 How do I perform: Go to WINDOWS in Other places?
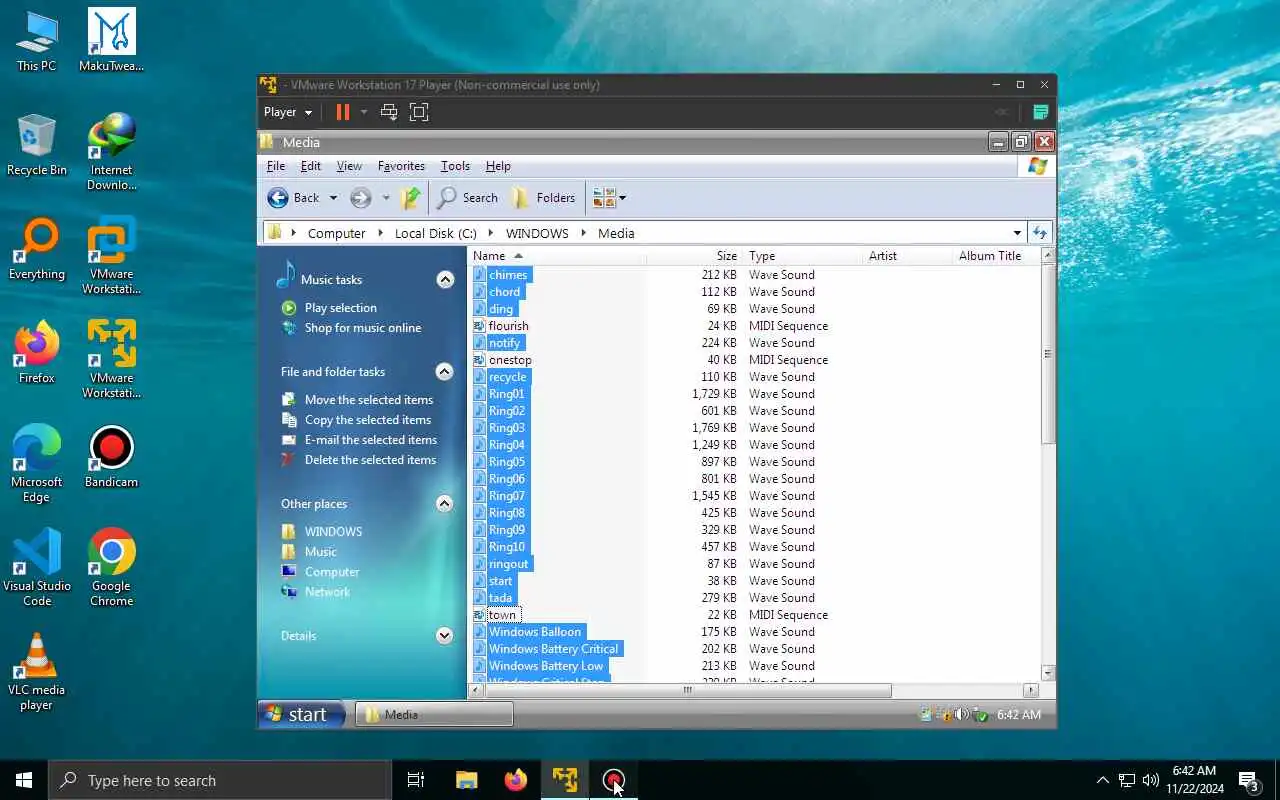tap(333, 532)
